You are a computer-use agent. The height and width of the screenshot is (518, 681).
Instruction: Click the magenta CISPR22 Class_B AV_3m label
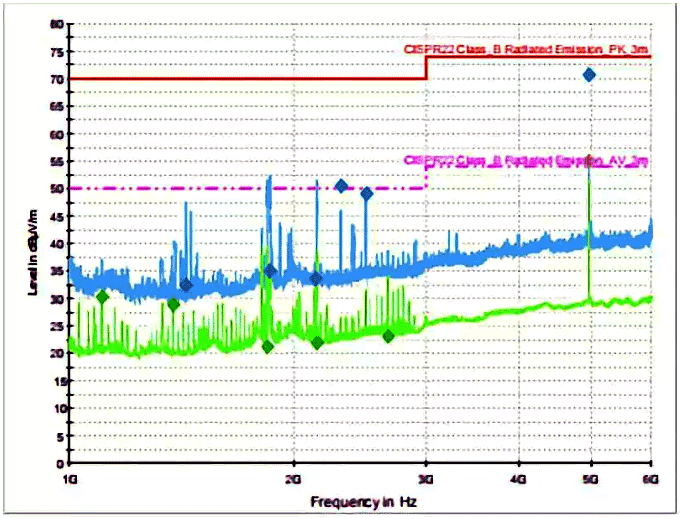pos(525,160)
